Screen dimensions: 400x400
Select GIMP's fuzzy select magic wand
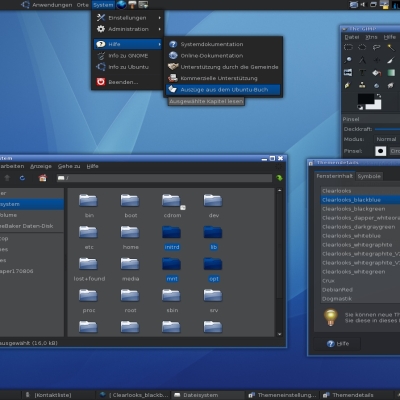391,47
